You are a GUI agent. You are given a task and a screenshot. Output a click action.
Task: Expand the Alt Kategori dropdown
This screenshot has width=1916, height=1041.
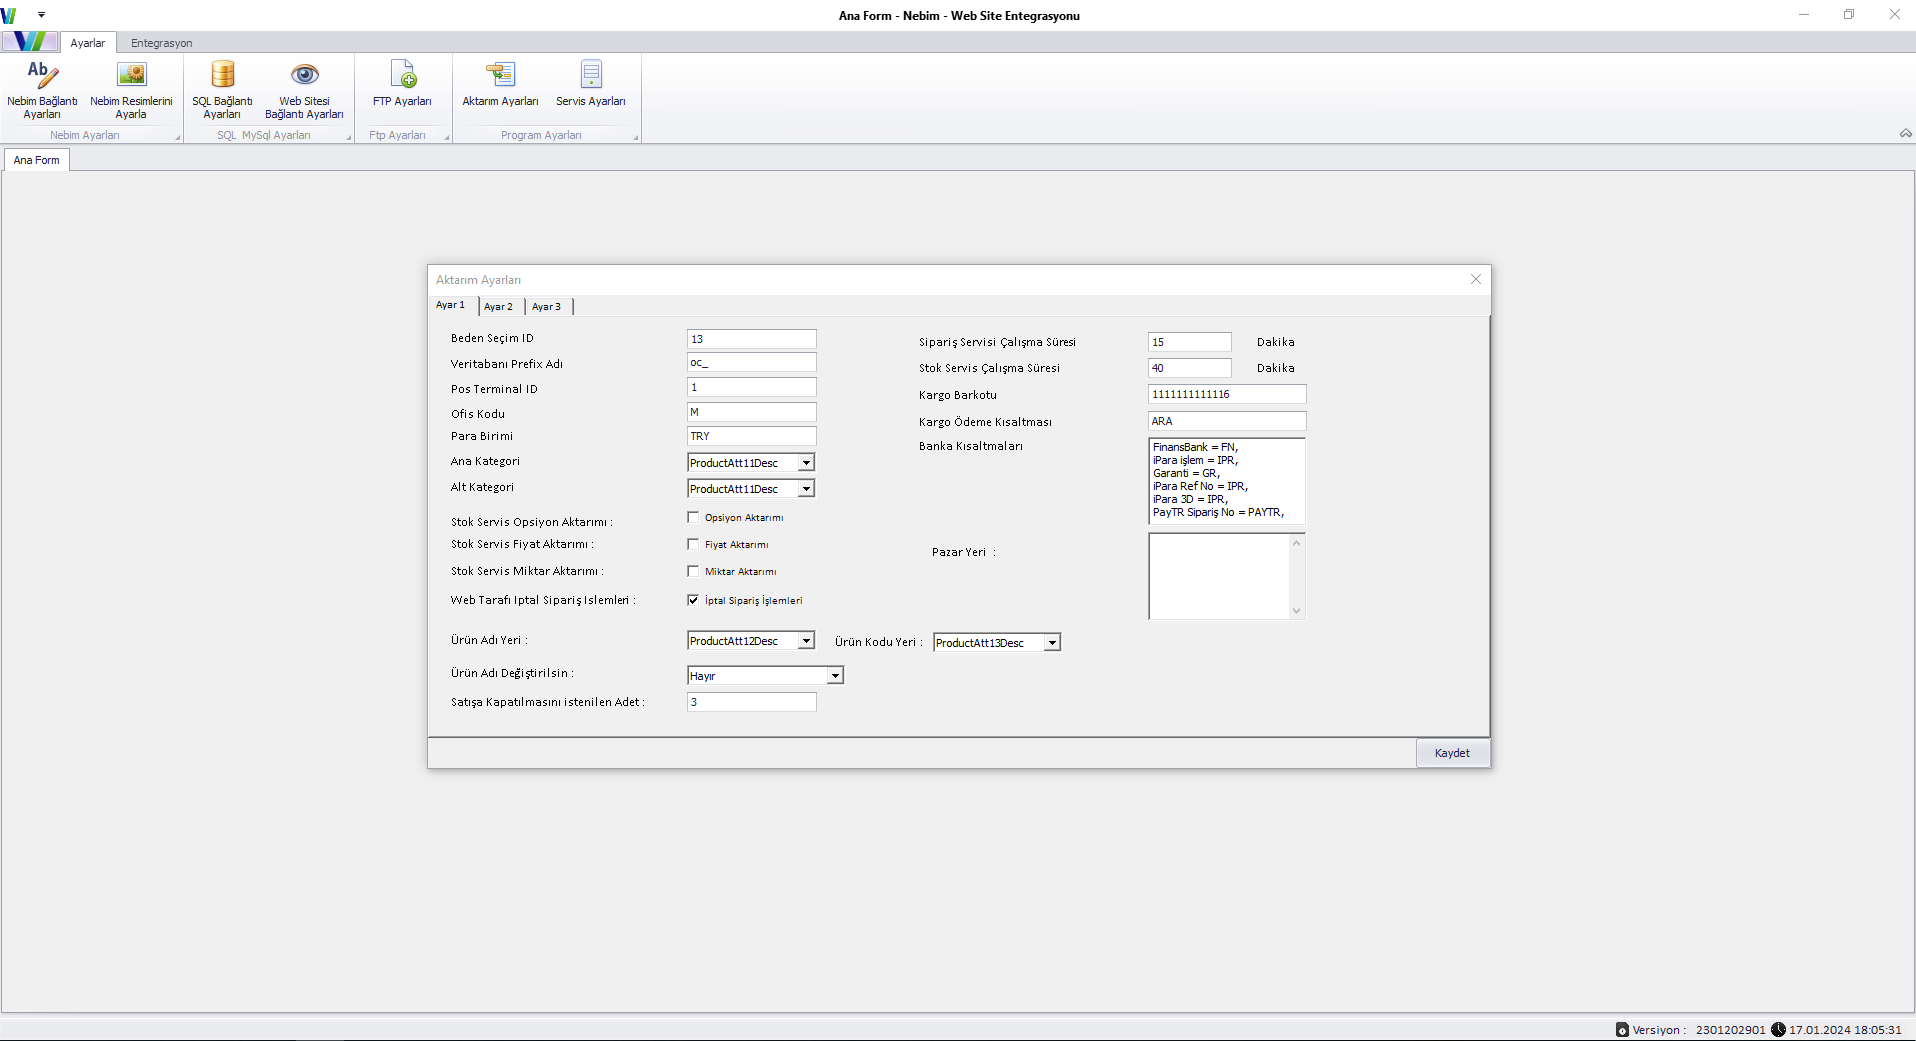pos(806,488)
